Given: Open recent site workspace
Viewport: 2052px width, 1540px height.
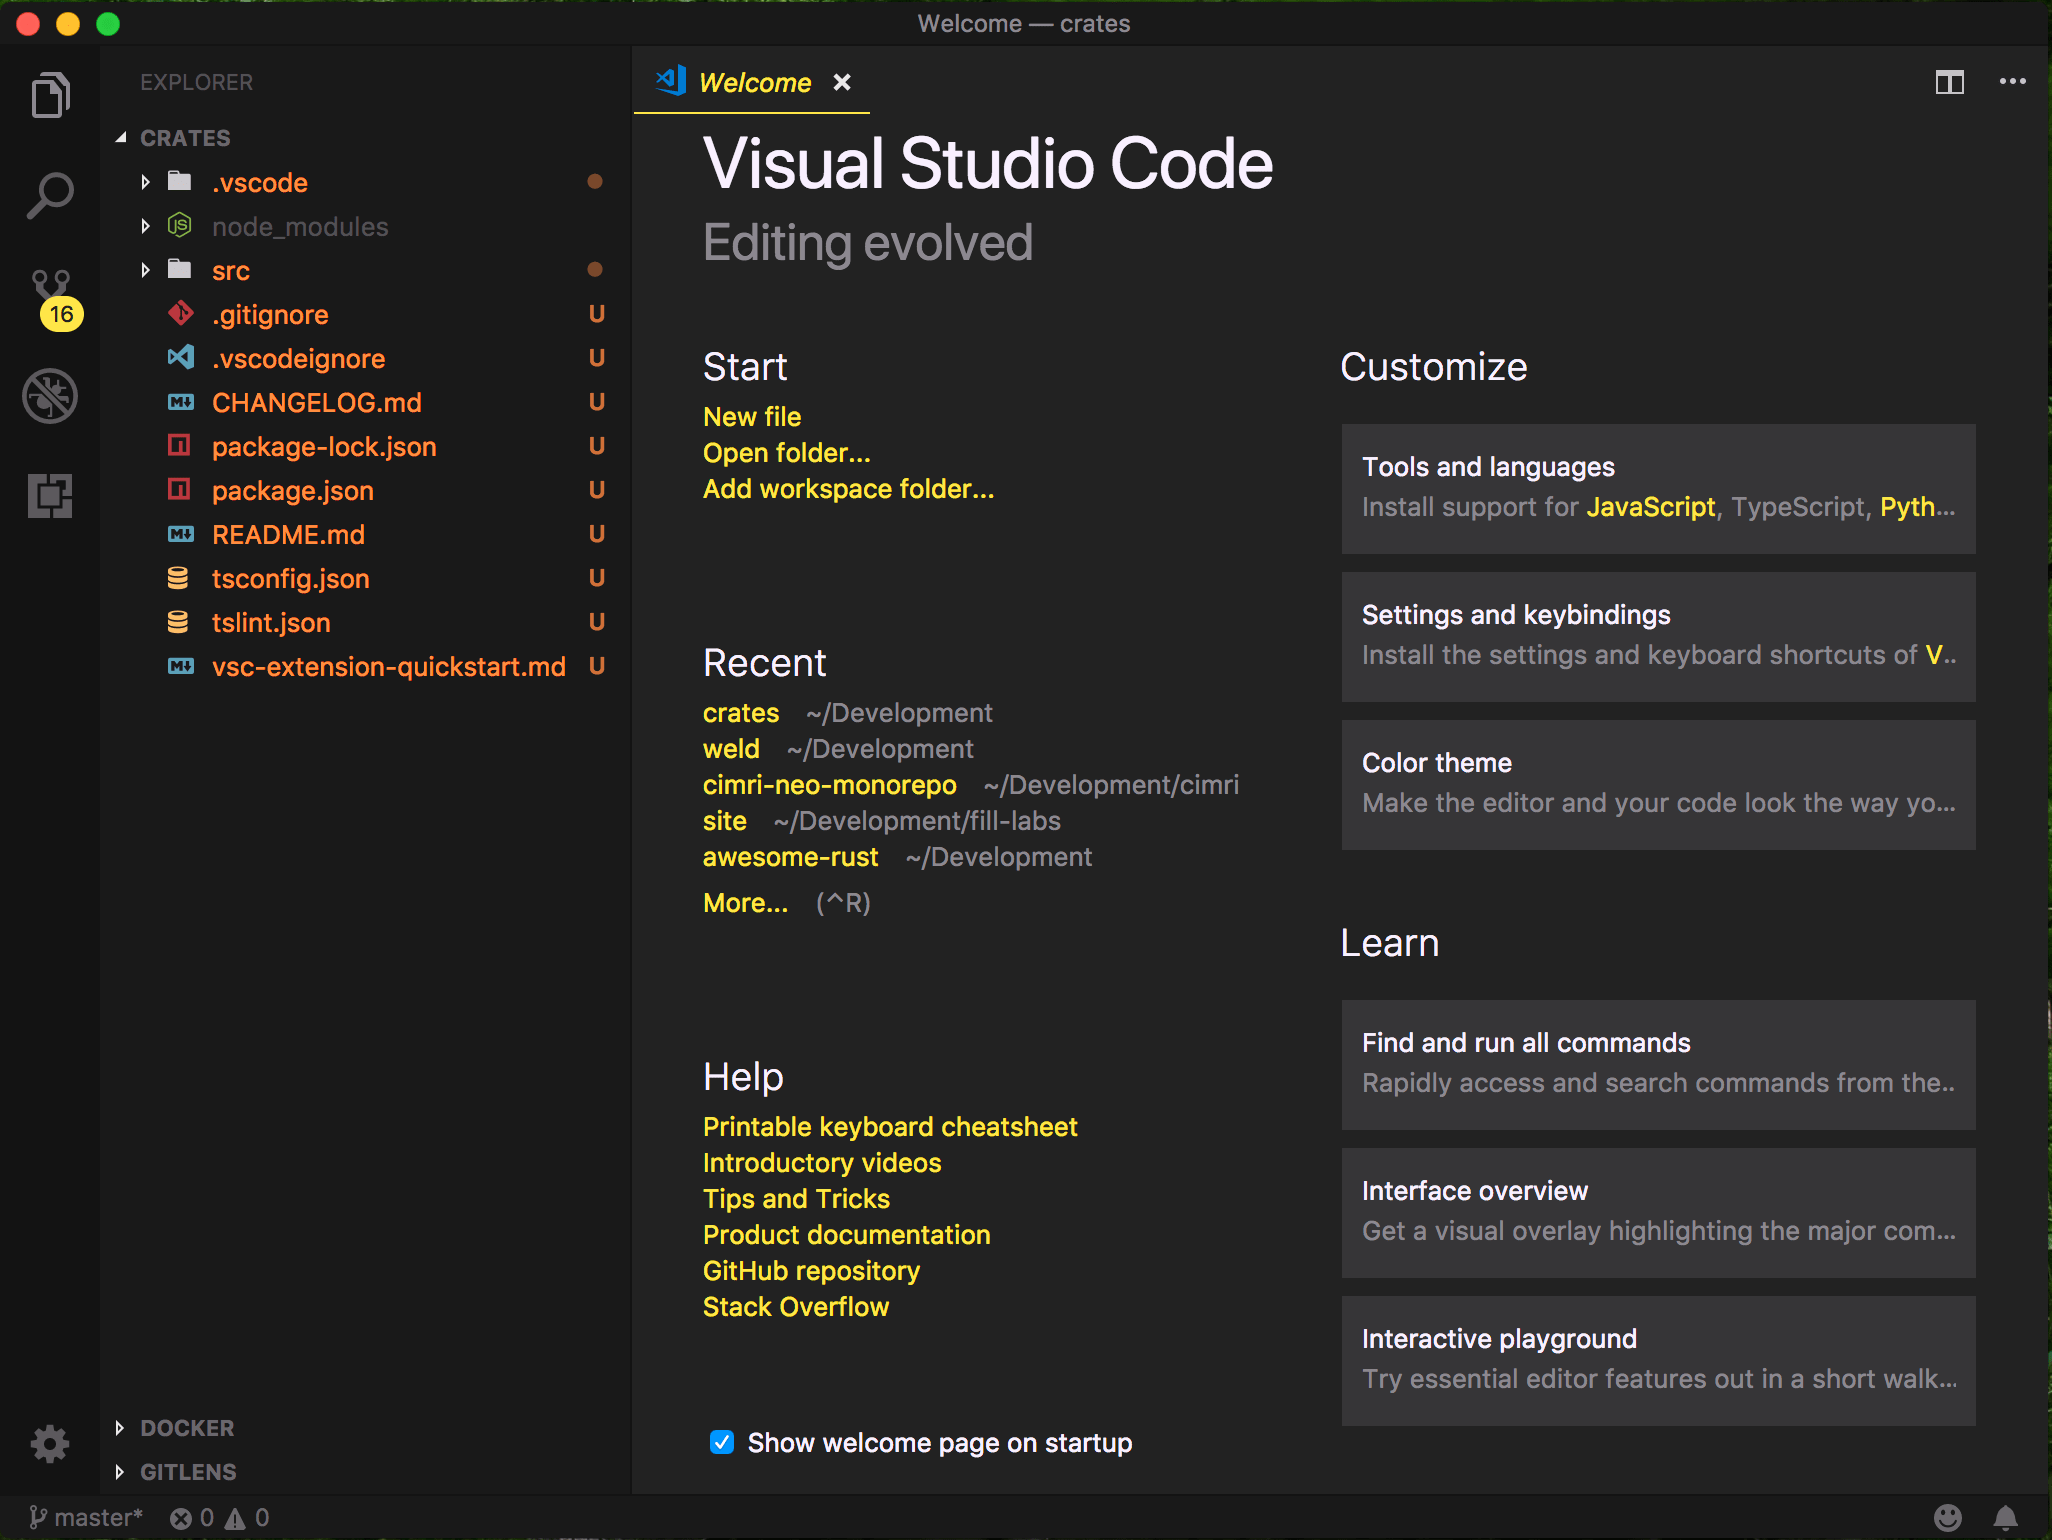Looking at the screenshot, I should coord(725,820).
